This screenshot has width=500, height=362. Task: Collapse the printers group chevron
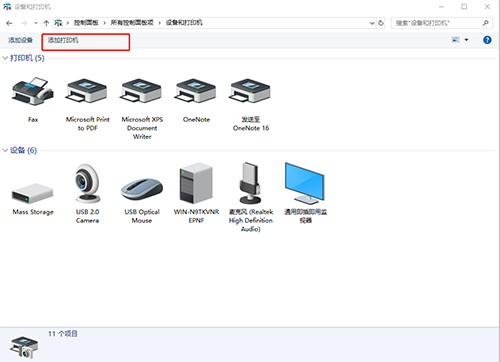tap(5, 58)
